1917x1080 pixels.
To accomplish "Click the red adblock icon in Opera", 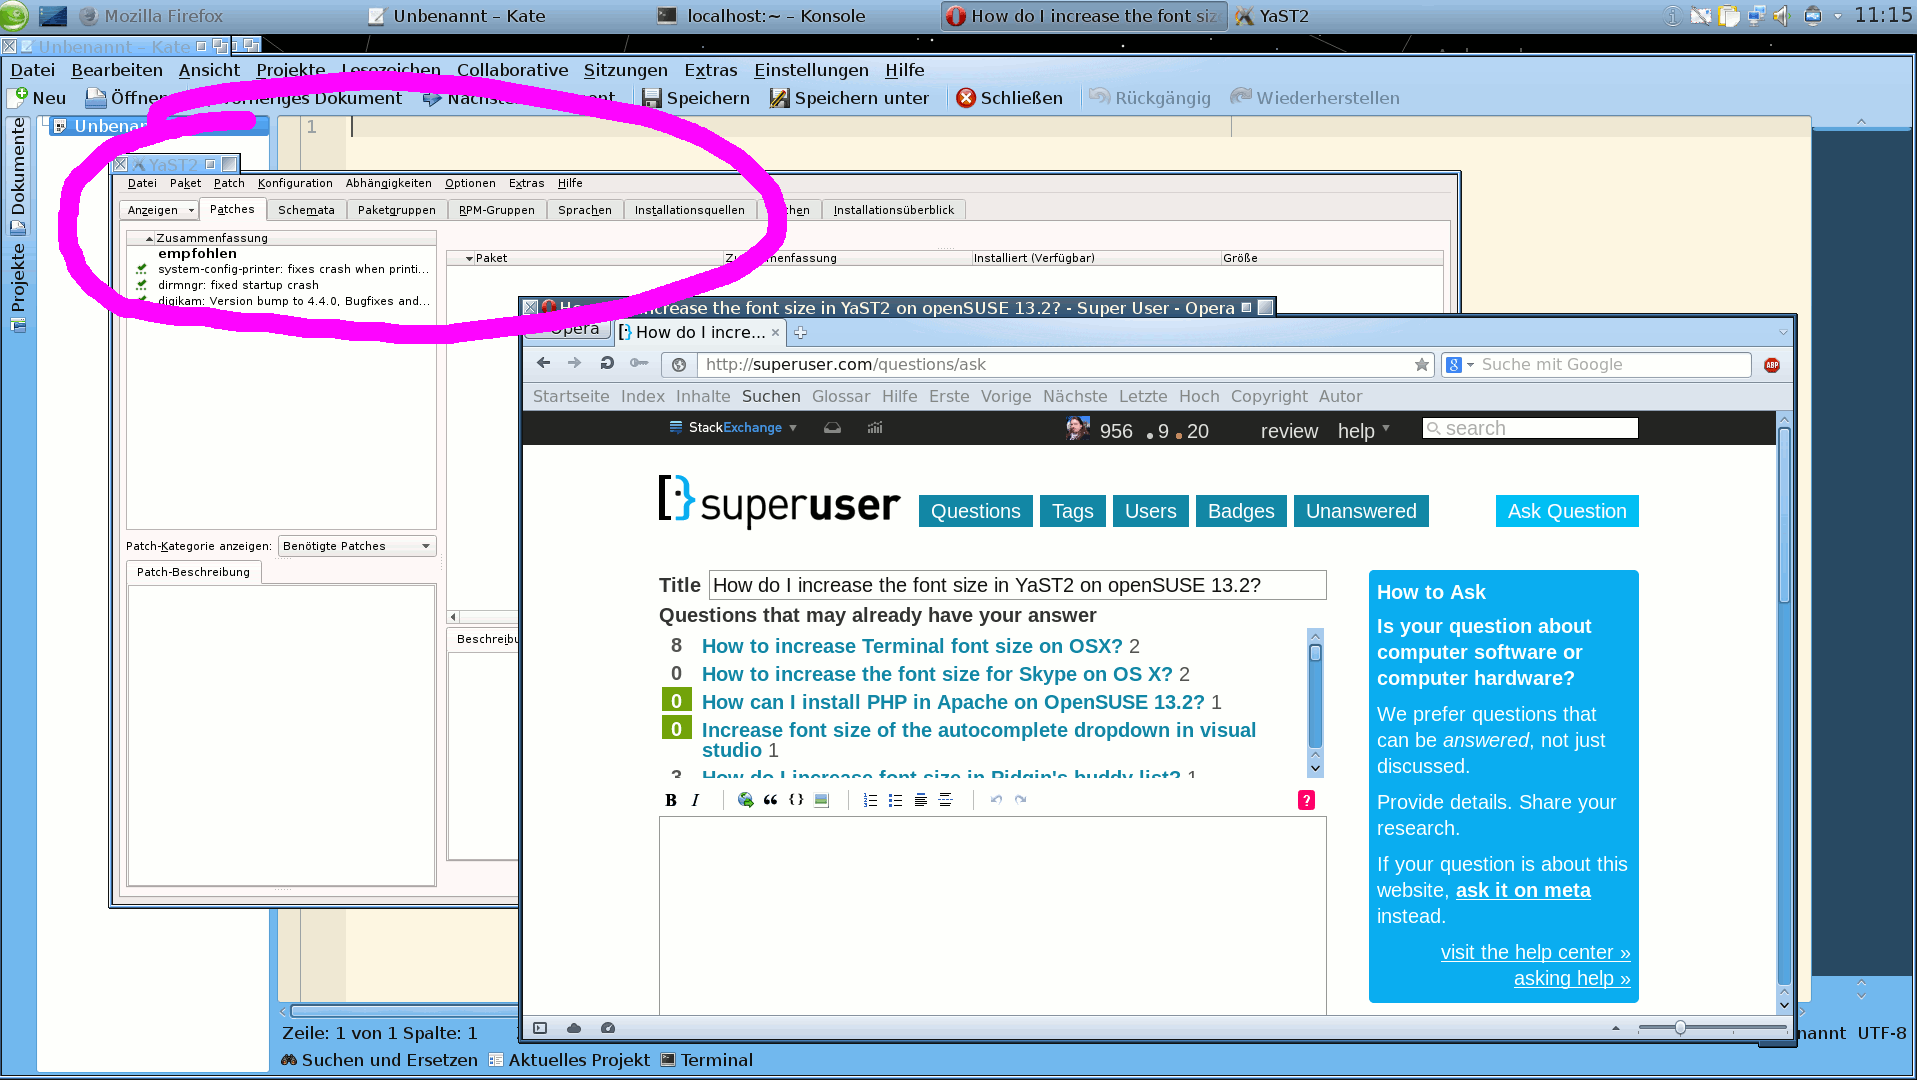I will click(1772, 365).
